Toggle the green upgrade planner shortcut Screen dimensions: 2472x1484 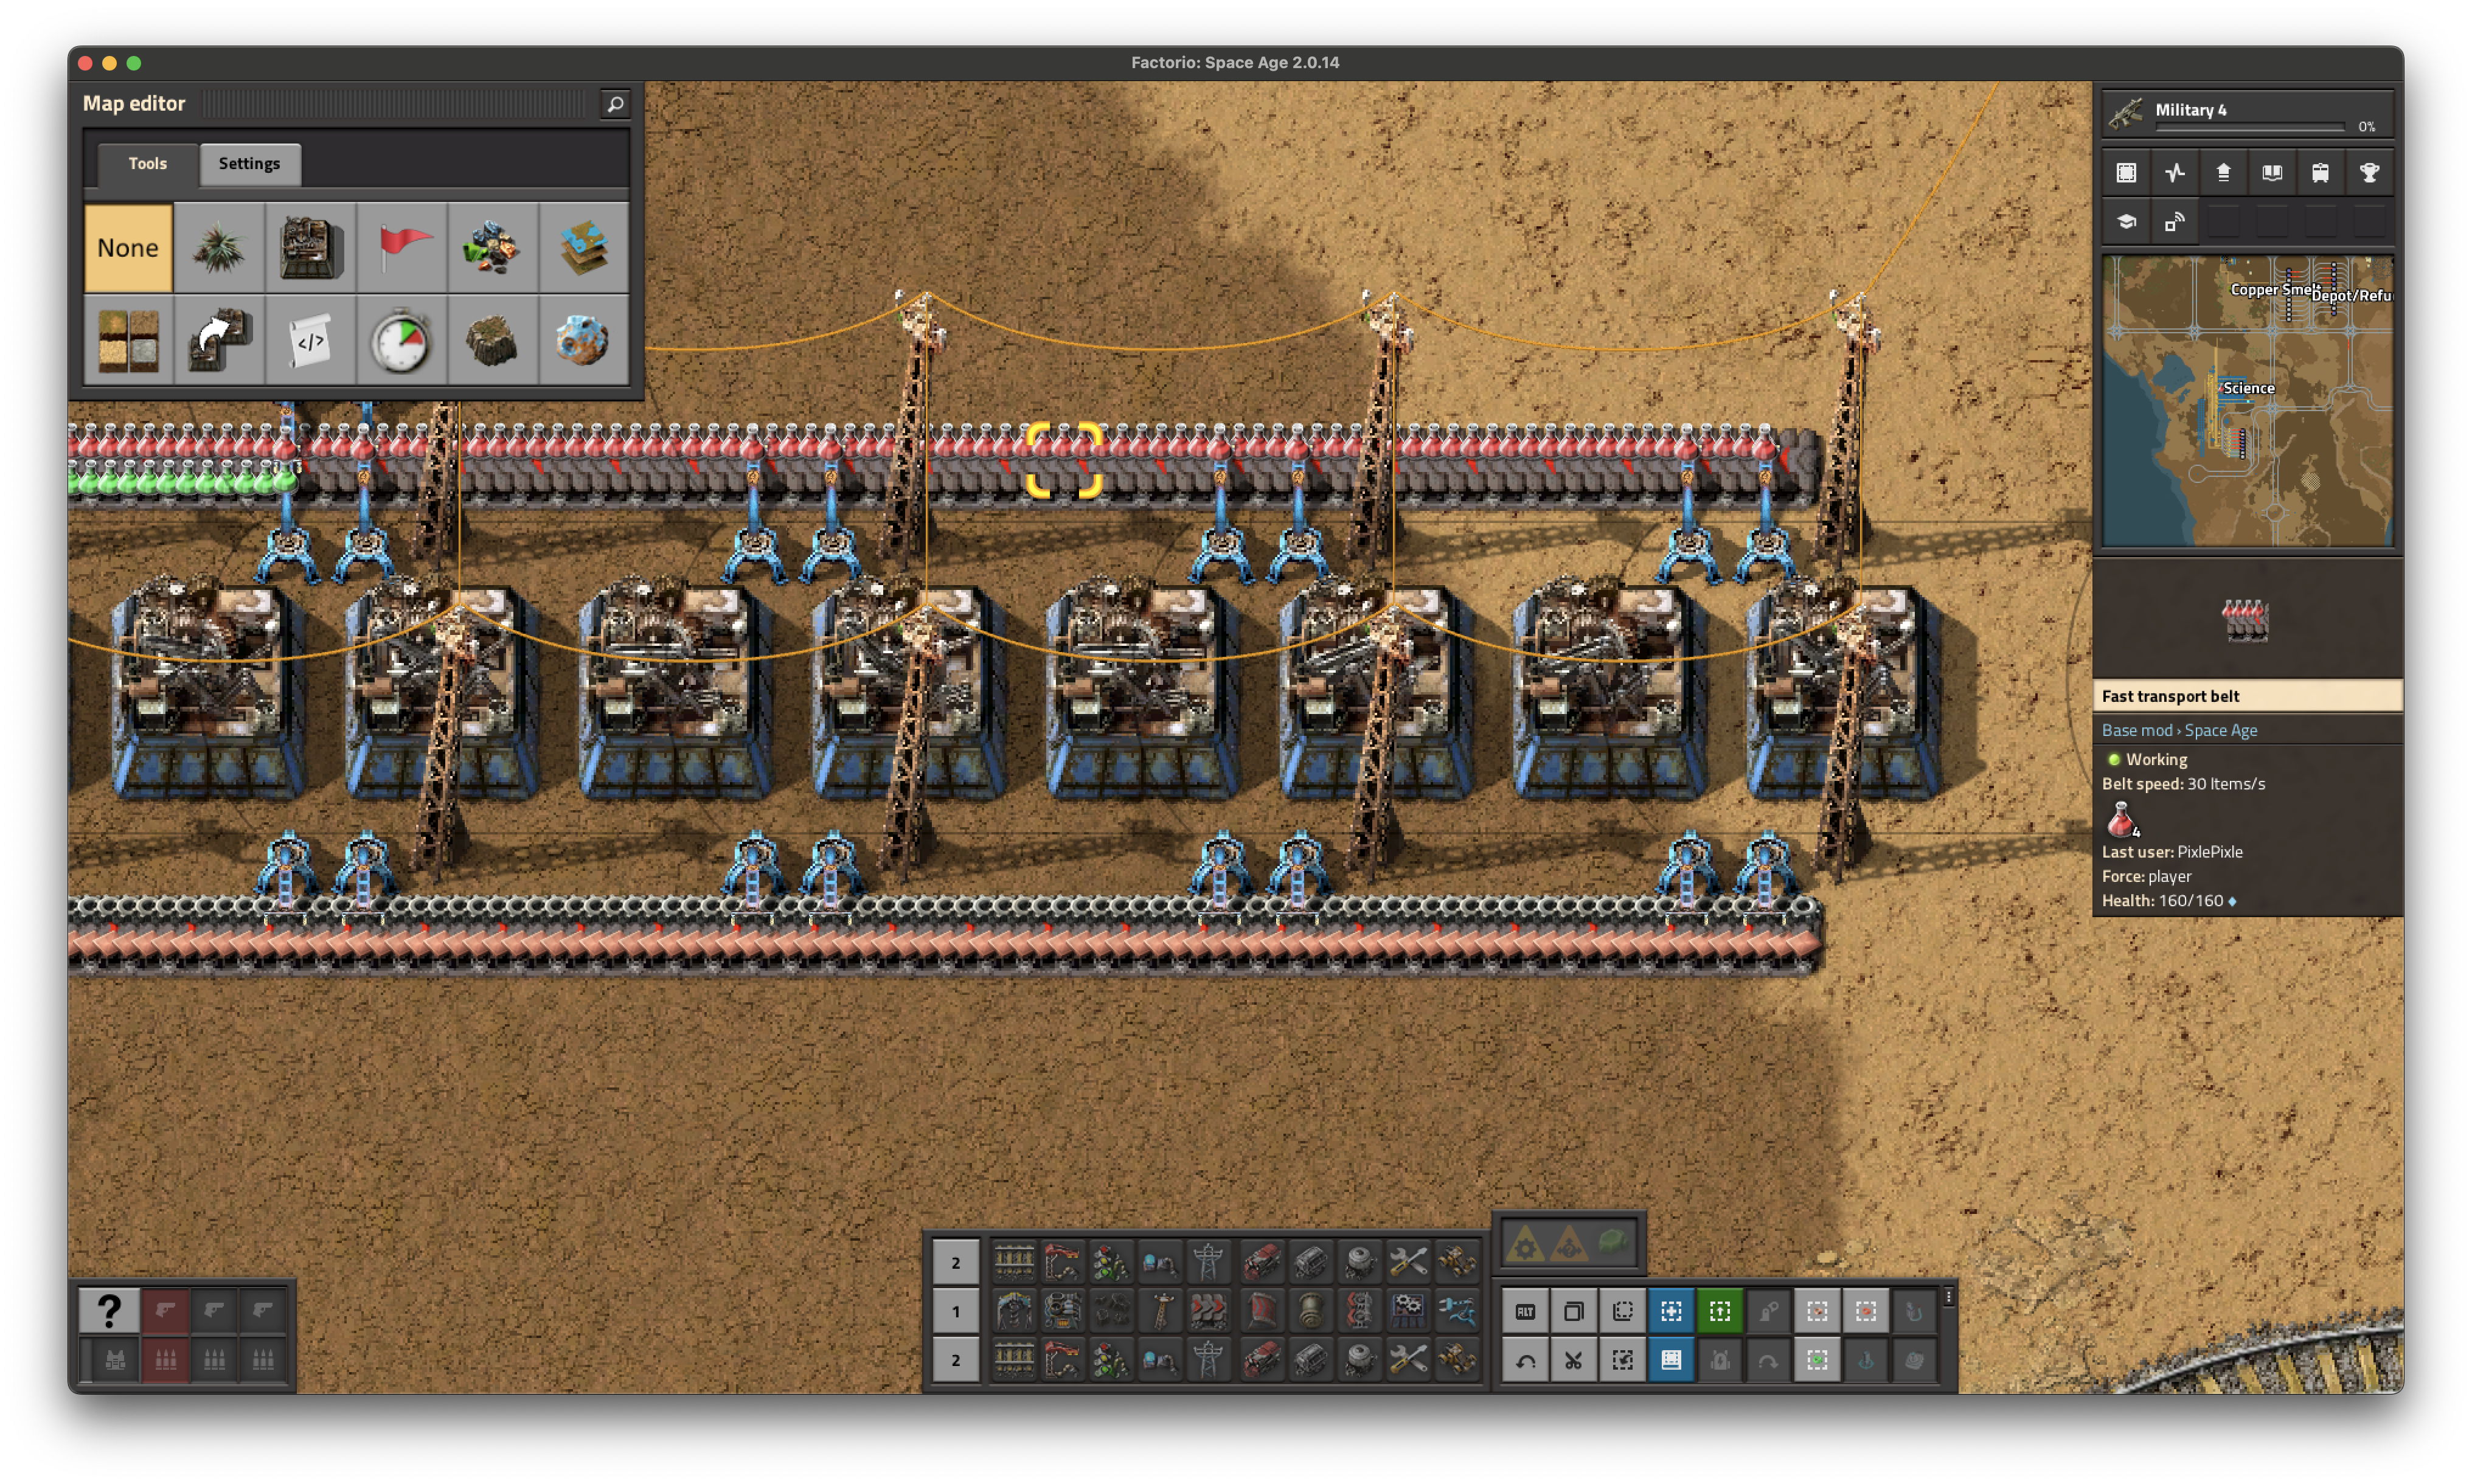click(1719, 1311)
